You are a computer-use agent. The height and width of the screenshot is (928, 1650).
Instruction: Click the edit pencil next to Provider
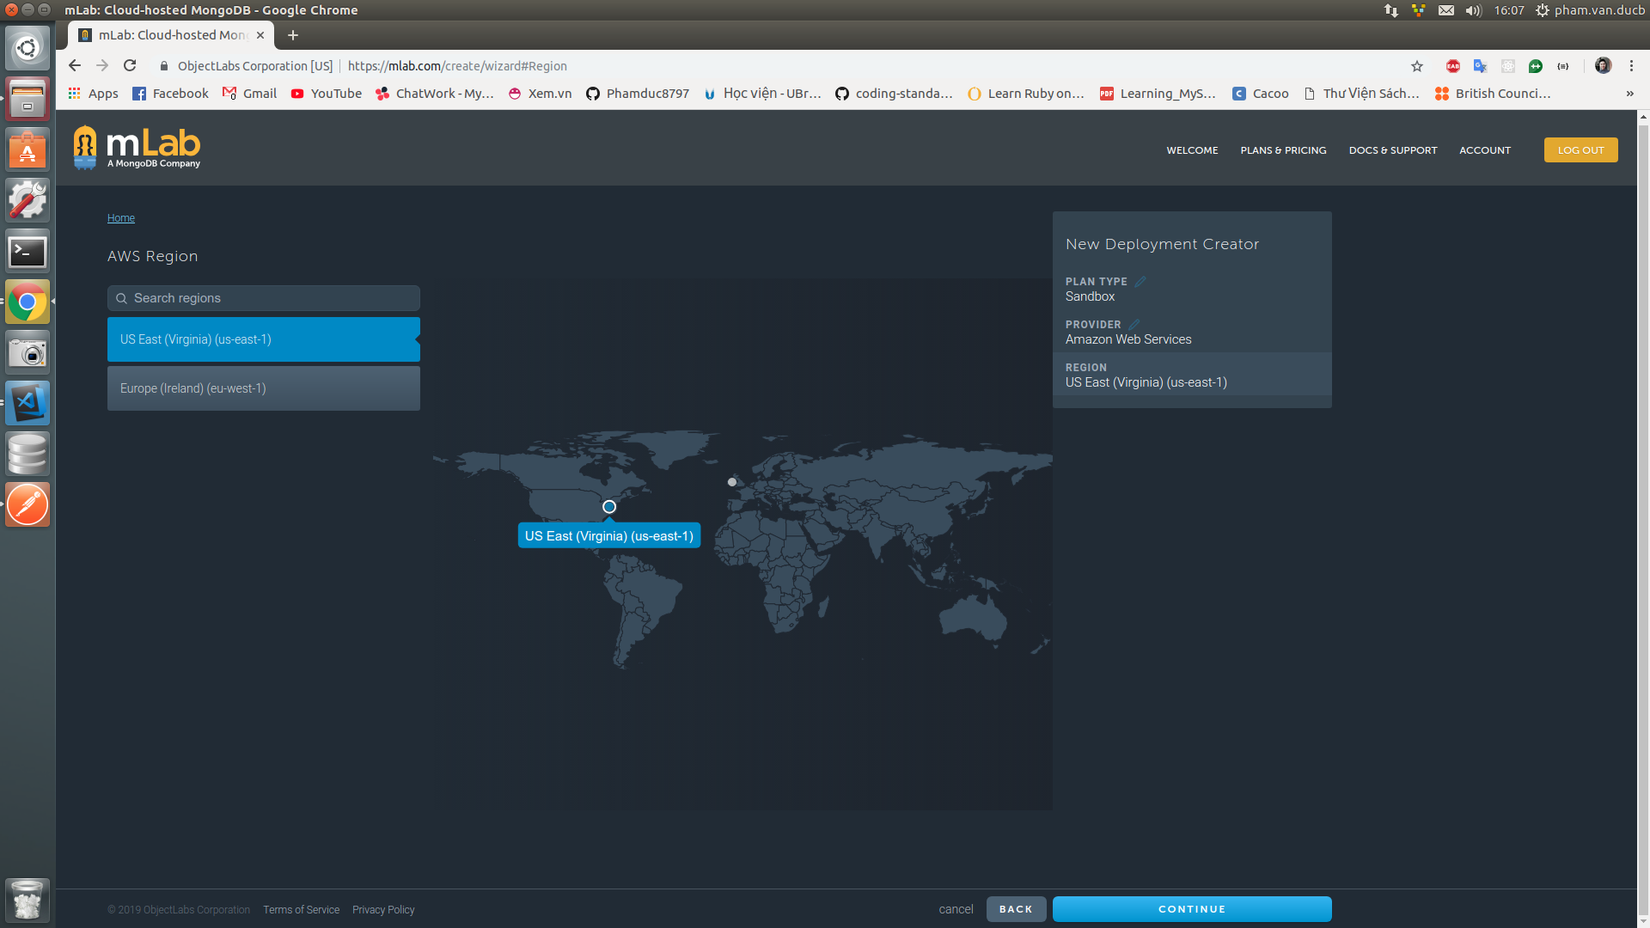click(x=1134, y=325)
